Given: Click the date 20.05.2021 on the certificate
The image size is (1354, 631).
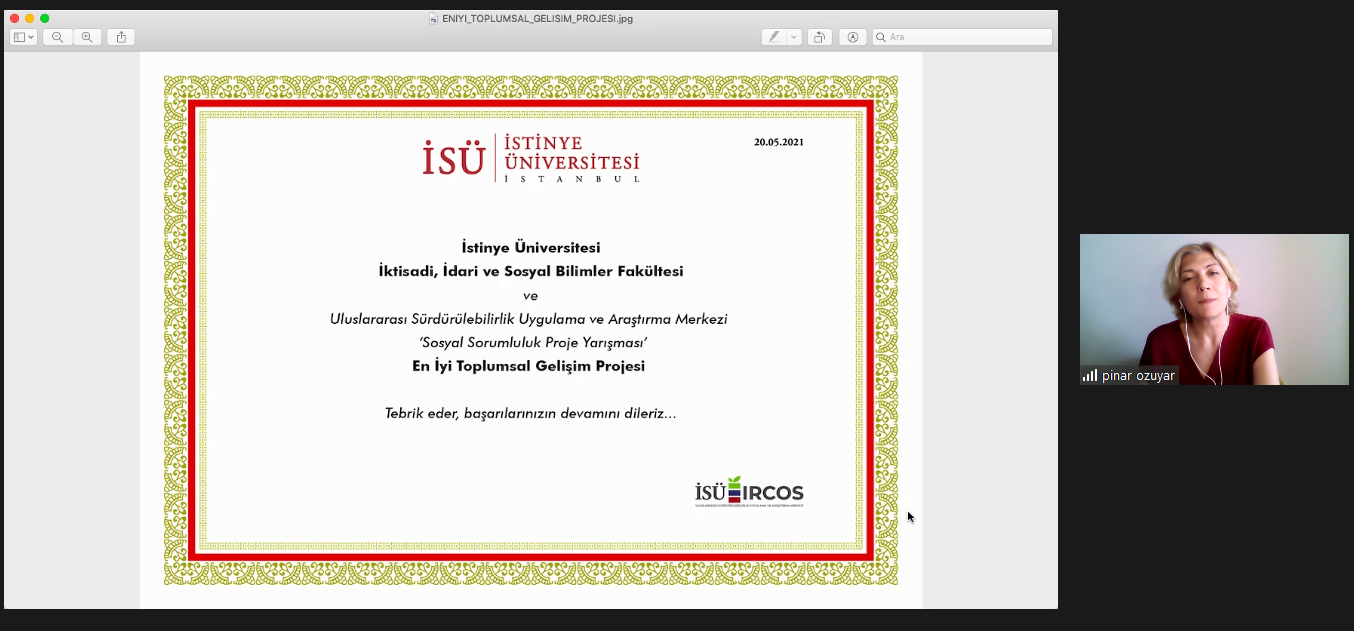Looking at the screenshot, I should tap(778, 142).
